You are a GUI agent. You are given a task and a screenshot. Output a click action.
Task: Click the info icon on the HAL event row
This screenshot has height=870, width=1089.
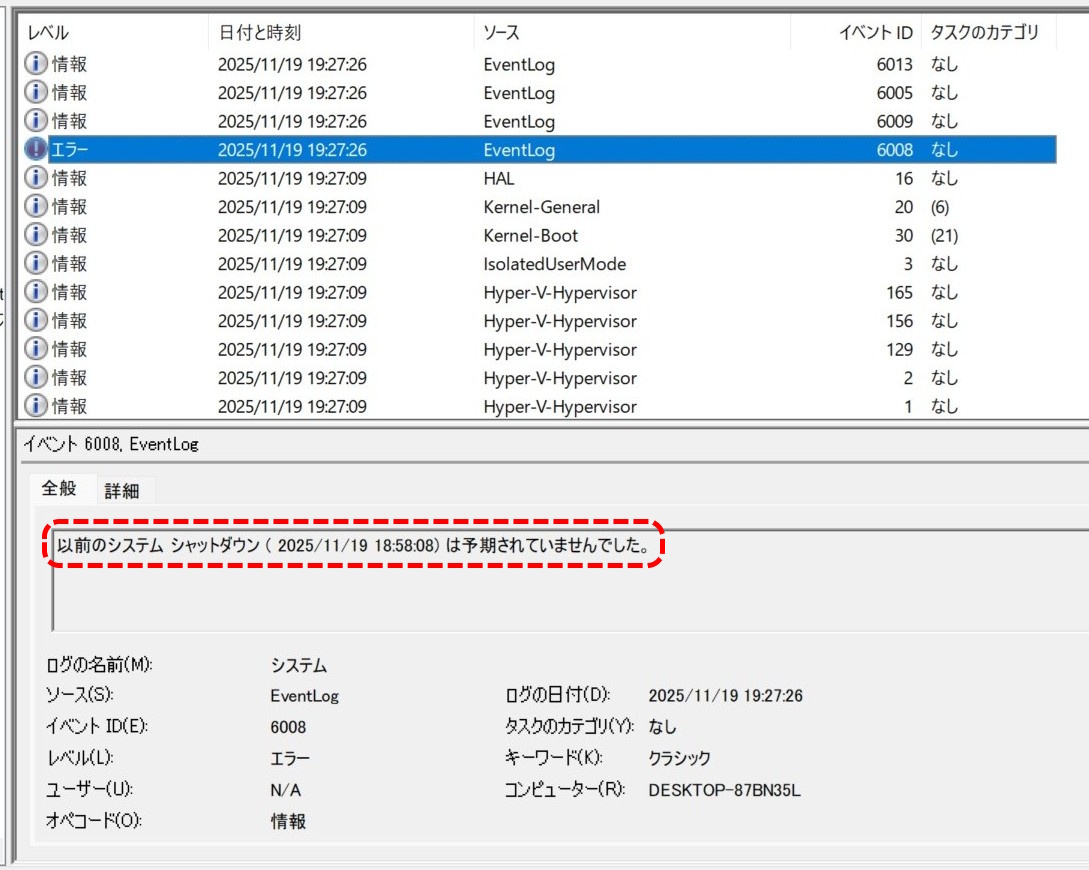coord(36,179)
